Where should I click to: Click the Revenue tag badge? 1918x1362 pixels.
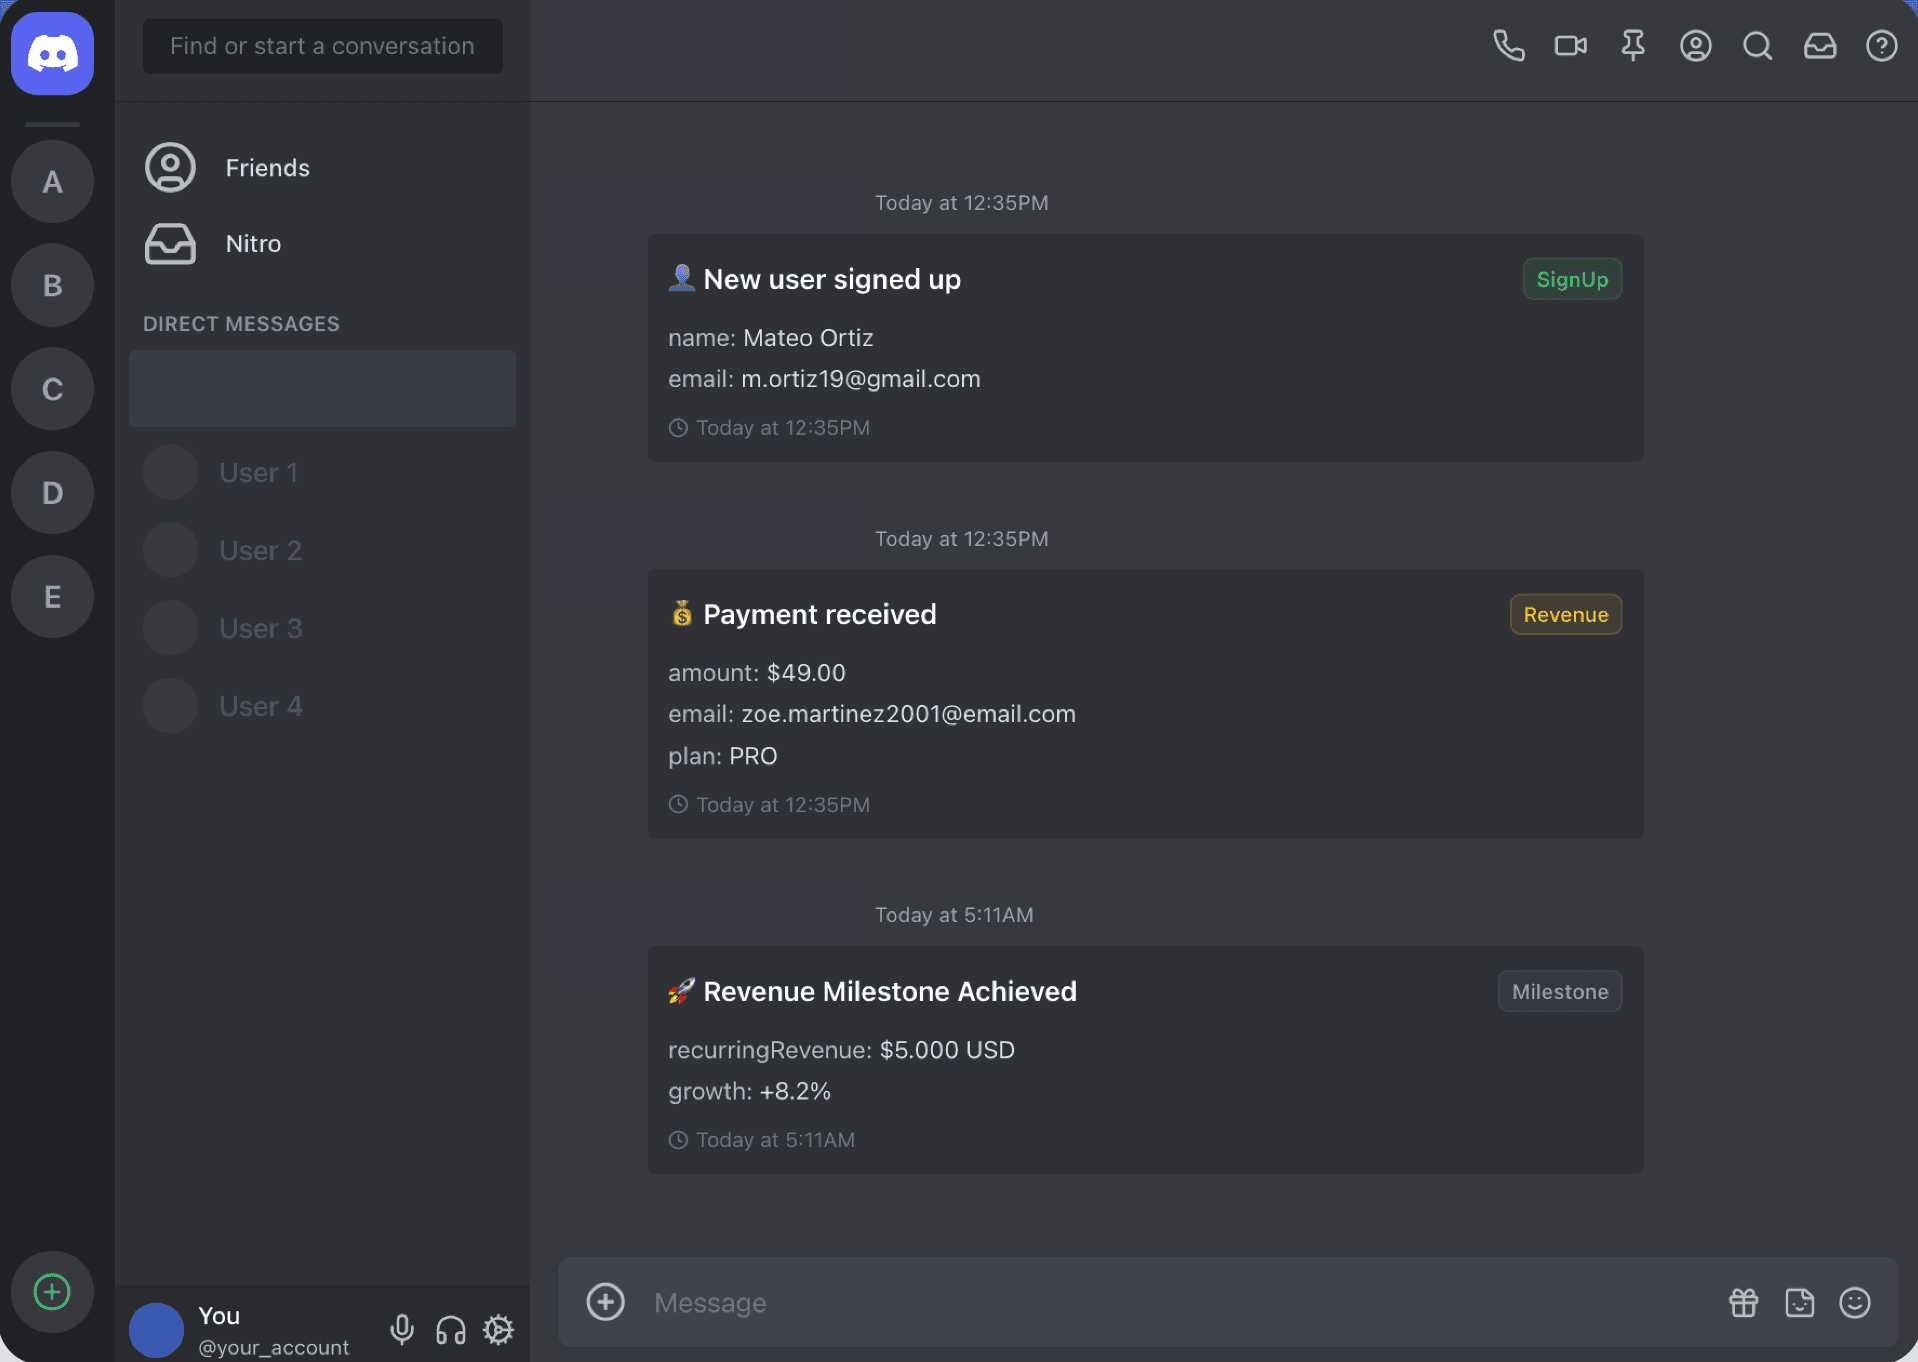1565,615
